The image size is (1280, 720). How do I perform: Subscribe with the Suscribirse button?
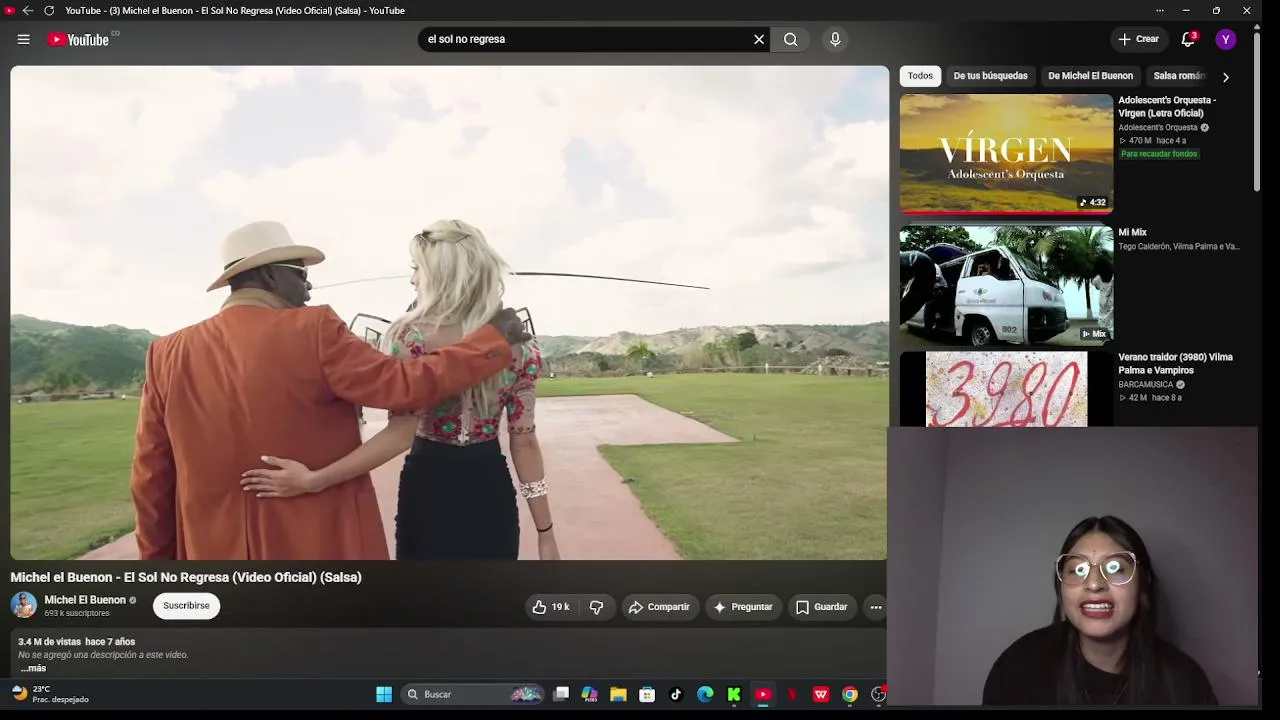tap(186, 606)
